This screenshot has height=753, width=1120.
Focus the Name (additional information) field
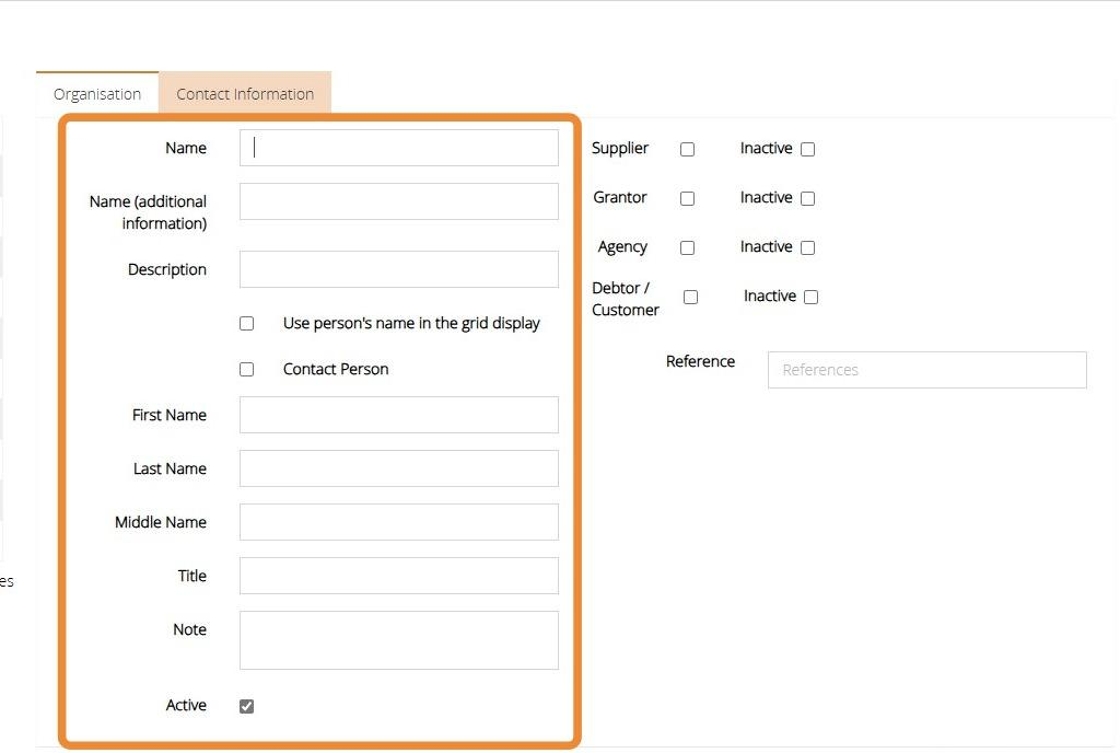click(399, 201)
